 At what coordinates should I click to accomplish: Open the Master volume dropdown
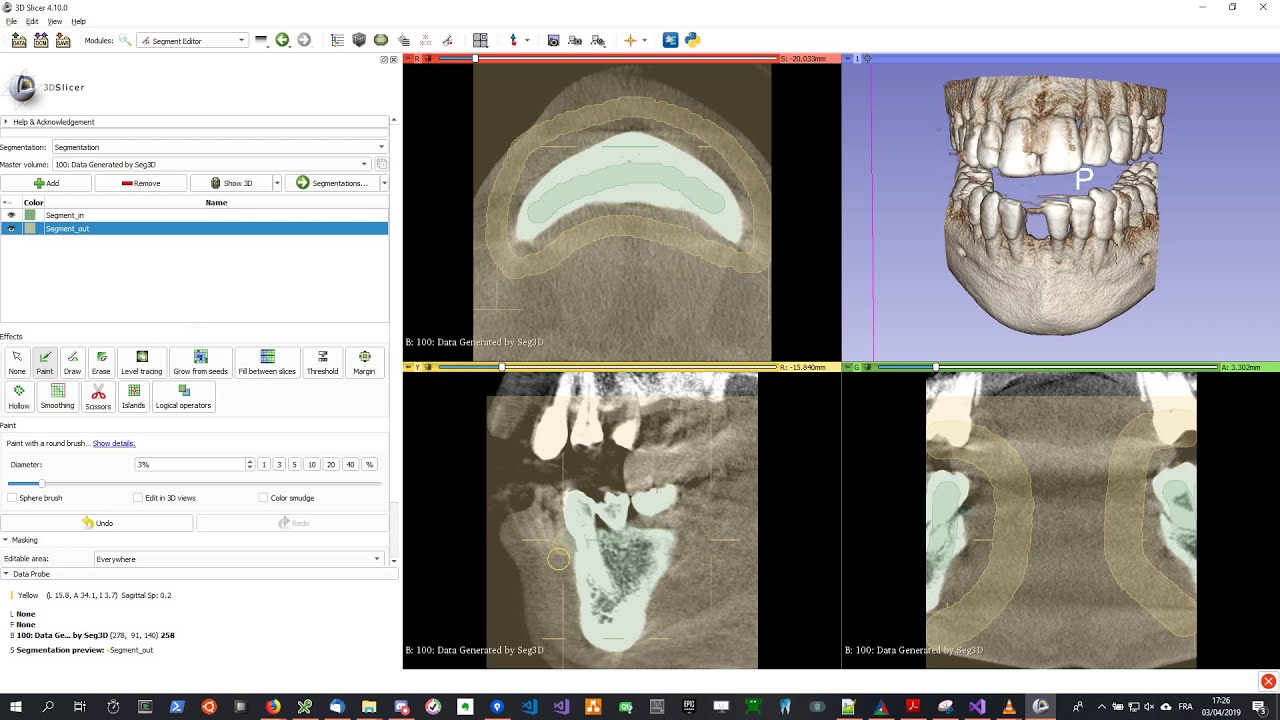coord(211,164)
